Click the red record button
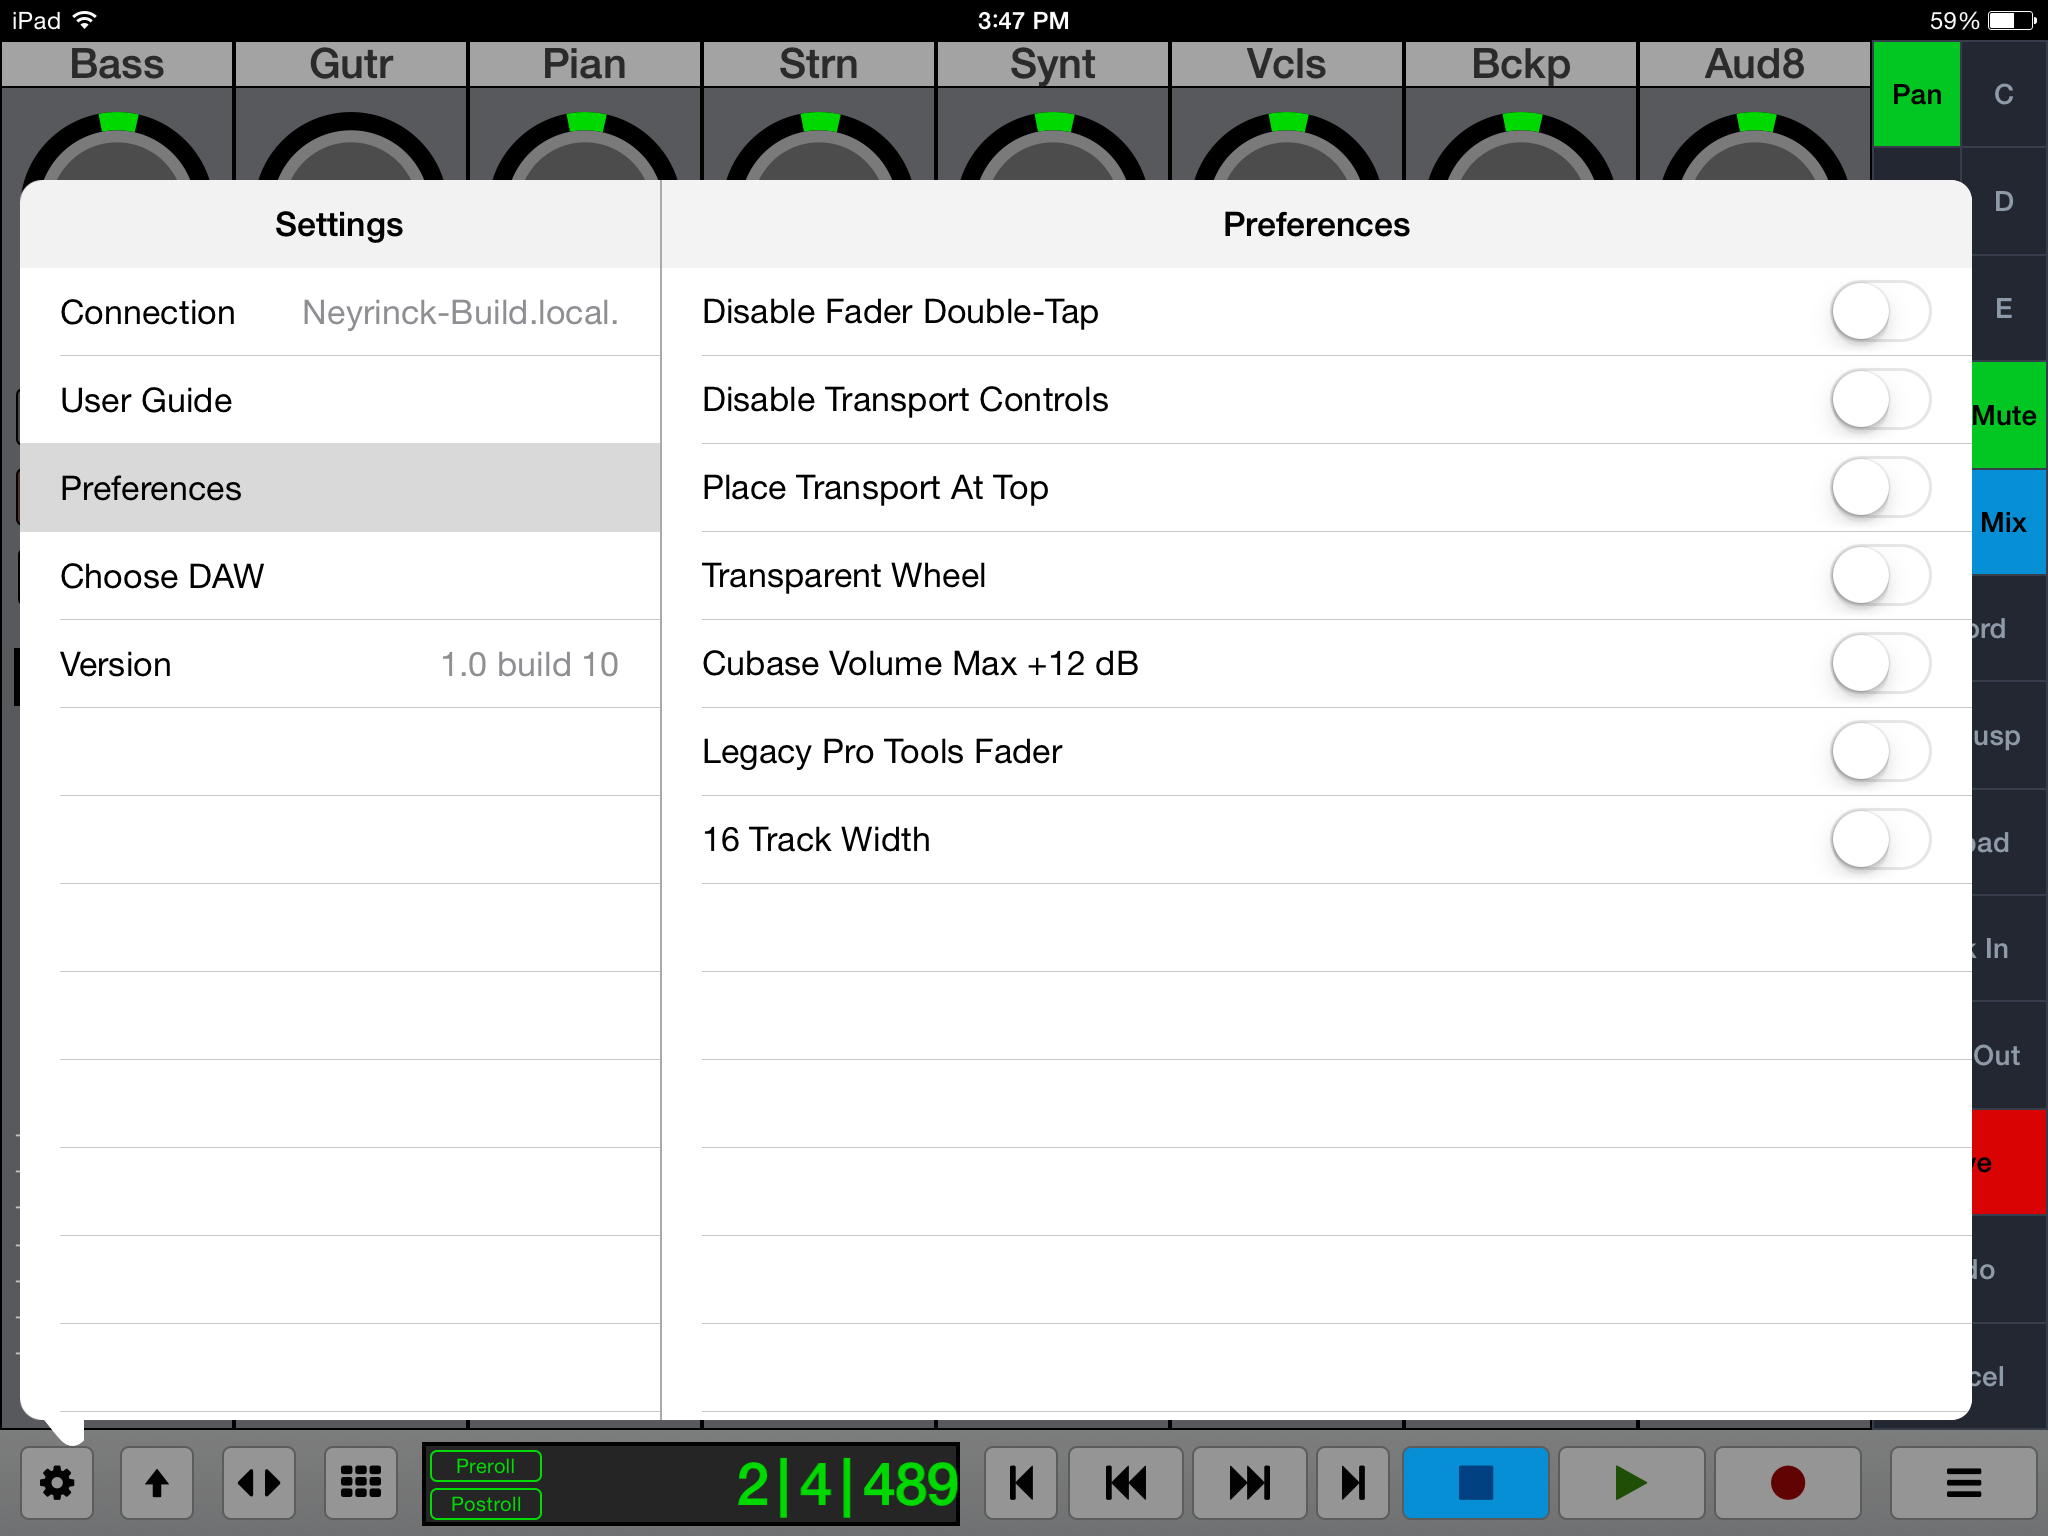This screenshot has width=2048, height=1536. 1786,1482
